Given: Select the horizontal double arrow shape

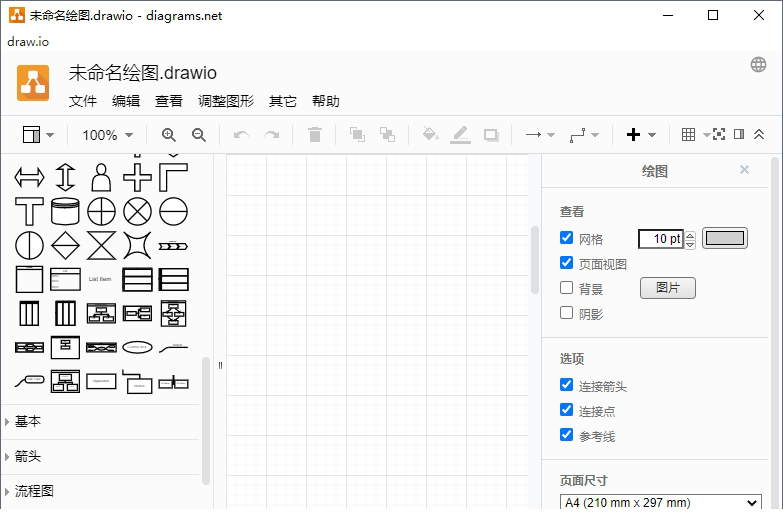Looking at the screenshot, I should [29, 177].
